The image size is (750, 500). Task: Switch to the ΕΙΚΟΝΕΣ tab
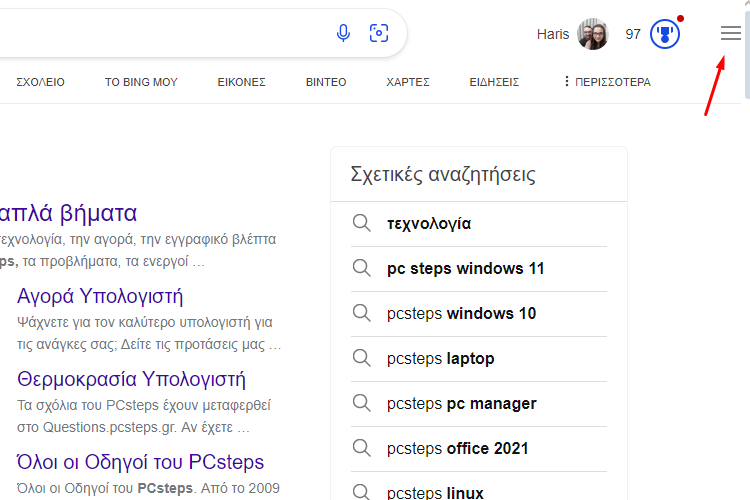coord(242,82)
